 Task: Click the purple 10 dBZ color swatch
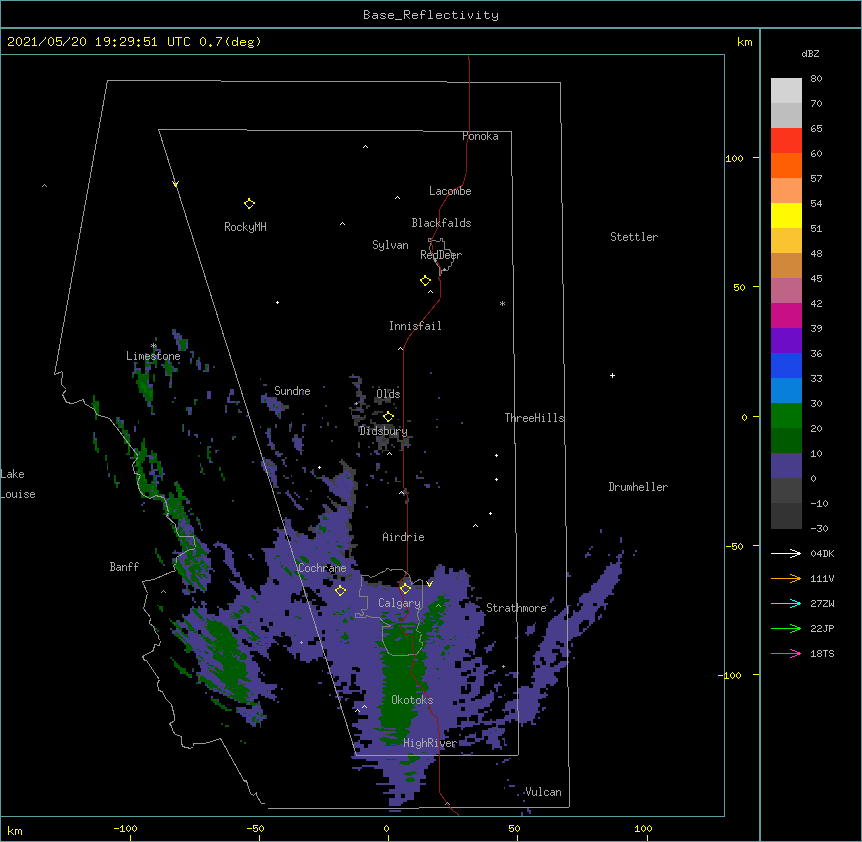point(786,466)
